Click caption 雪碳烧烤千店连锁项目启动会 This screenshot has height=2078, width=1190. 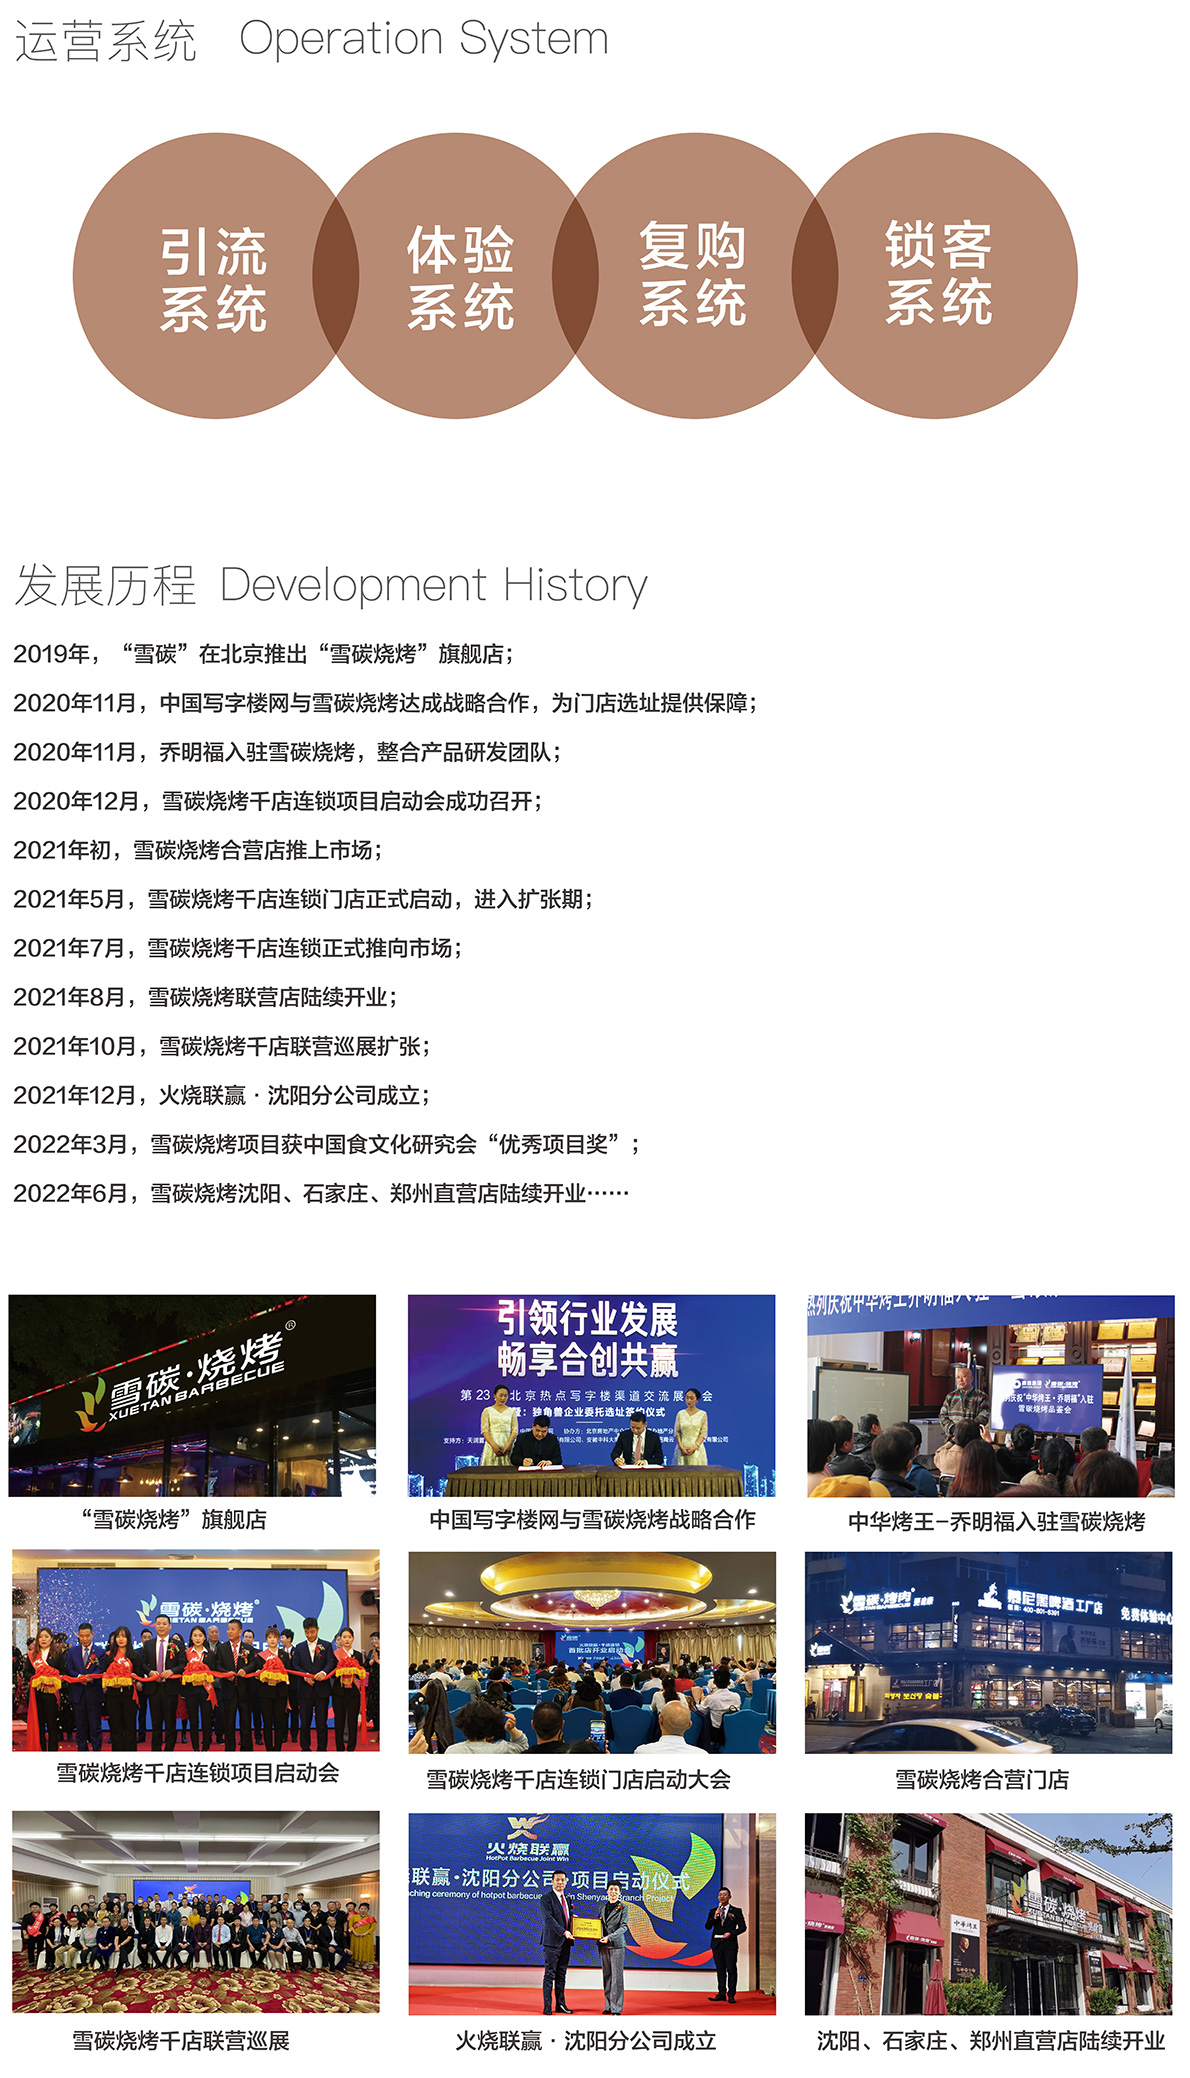coord(198,1773)
